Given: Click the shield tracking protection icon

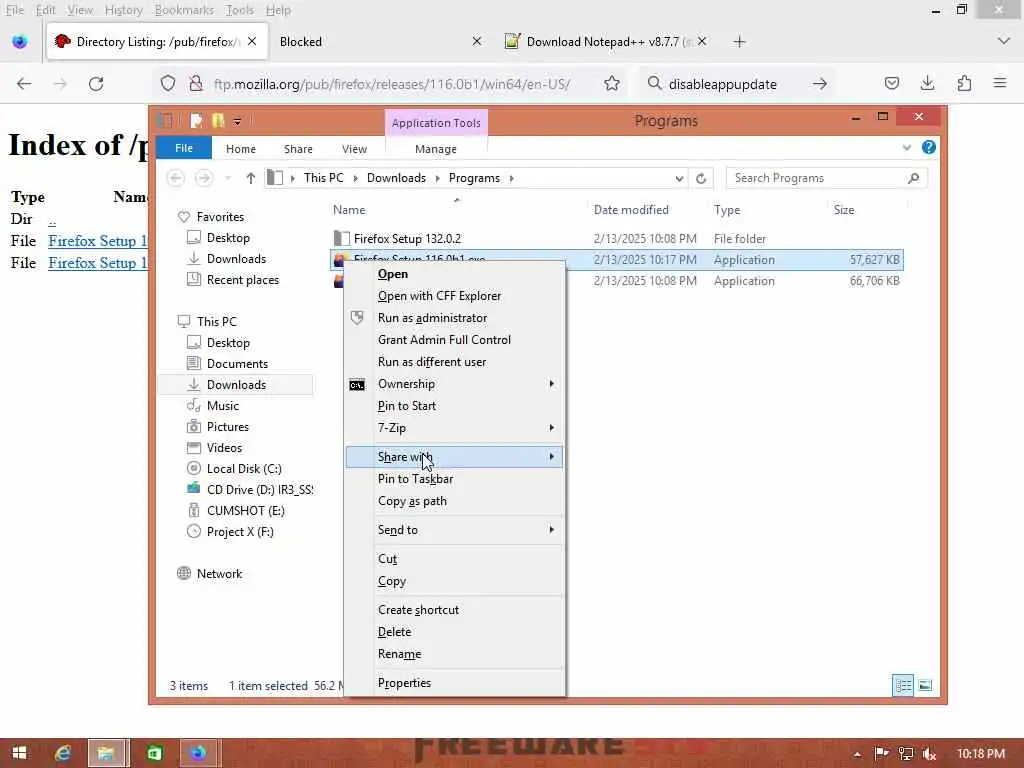Looking at the screenshot, I should click(168, 84).
